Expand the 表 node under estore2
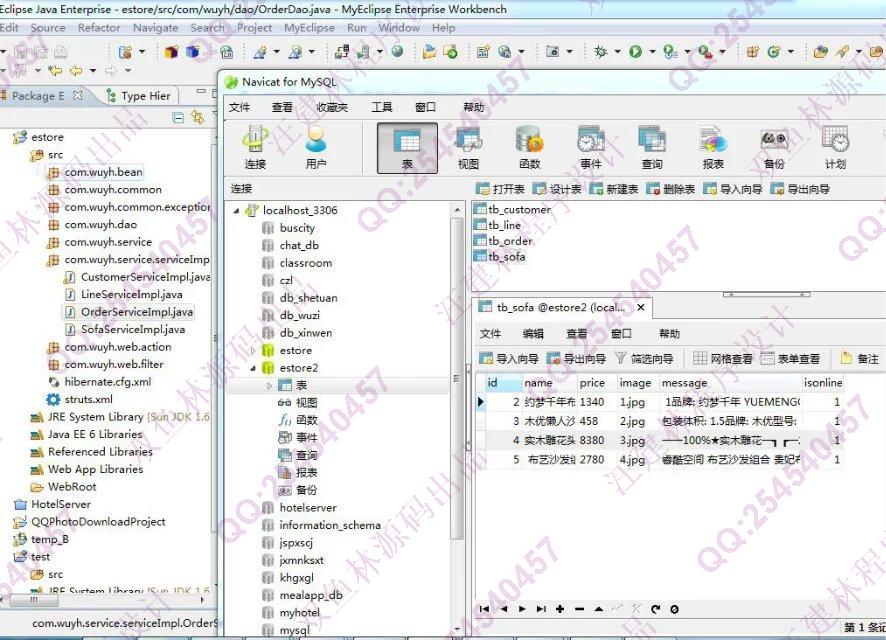The height and width of the screenshot is (640, 886). pyautogui.click(x=269, y=386)
